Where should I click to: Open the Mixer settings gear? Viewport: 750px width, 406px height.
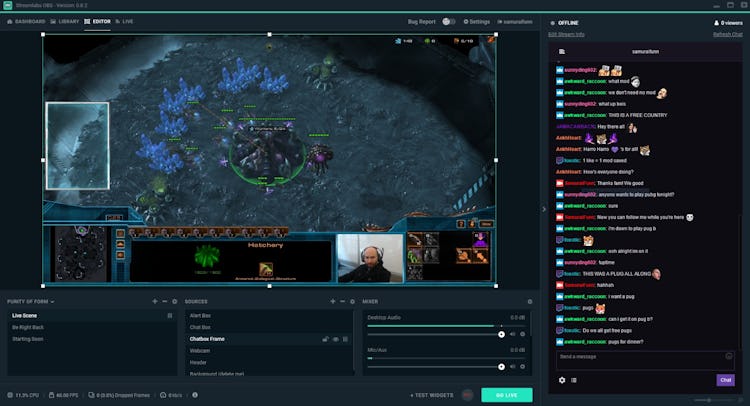[529, 302]
